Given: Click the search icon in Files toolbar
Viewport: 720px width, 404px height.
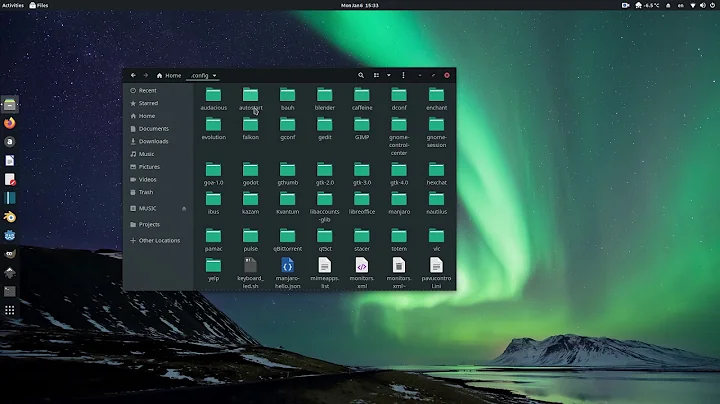Looking at the screenshot, I should click(361, 75).
